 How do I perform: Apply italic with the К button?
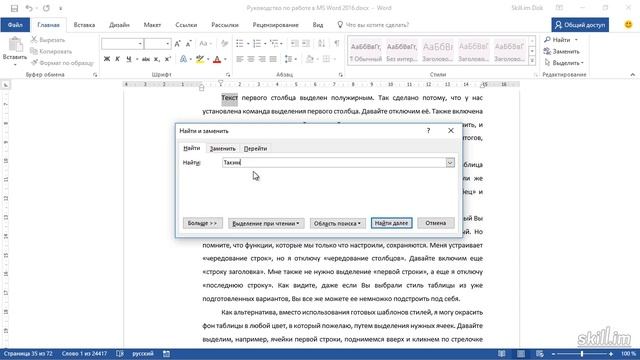tap(118, 59)
